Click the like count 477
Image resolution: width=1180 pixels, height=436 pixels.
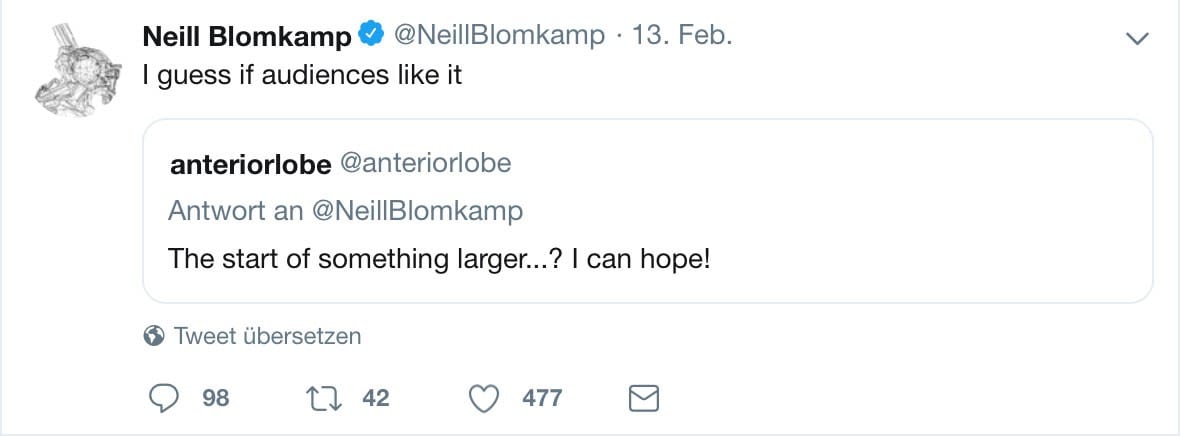click(542, 398)
